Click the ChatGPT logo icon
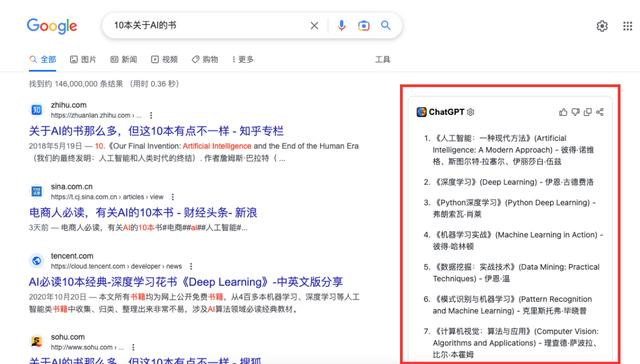This screenshot has width=640, height=364. point(422,112)
